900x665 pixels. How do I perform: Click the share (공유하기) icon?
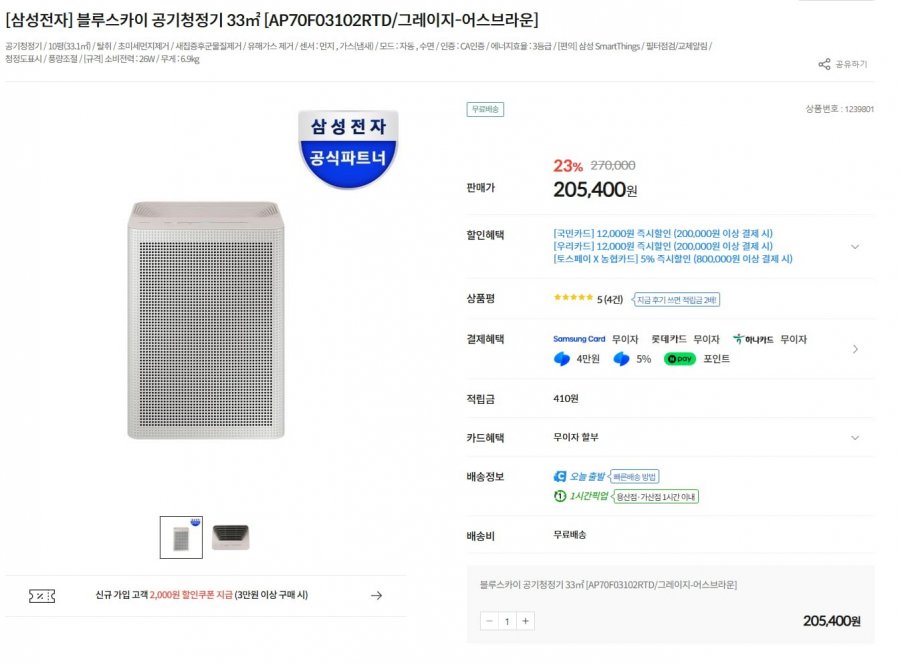pos(824,64)
